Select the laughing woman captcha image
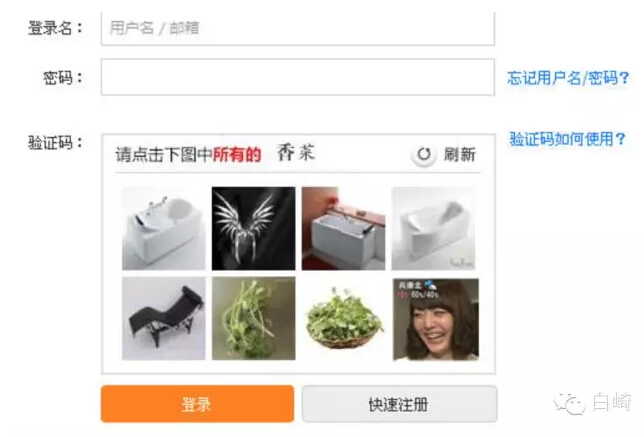This screenshot has height=437, width=644. point(436,320)
